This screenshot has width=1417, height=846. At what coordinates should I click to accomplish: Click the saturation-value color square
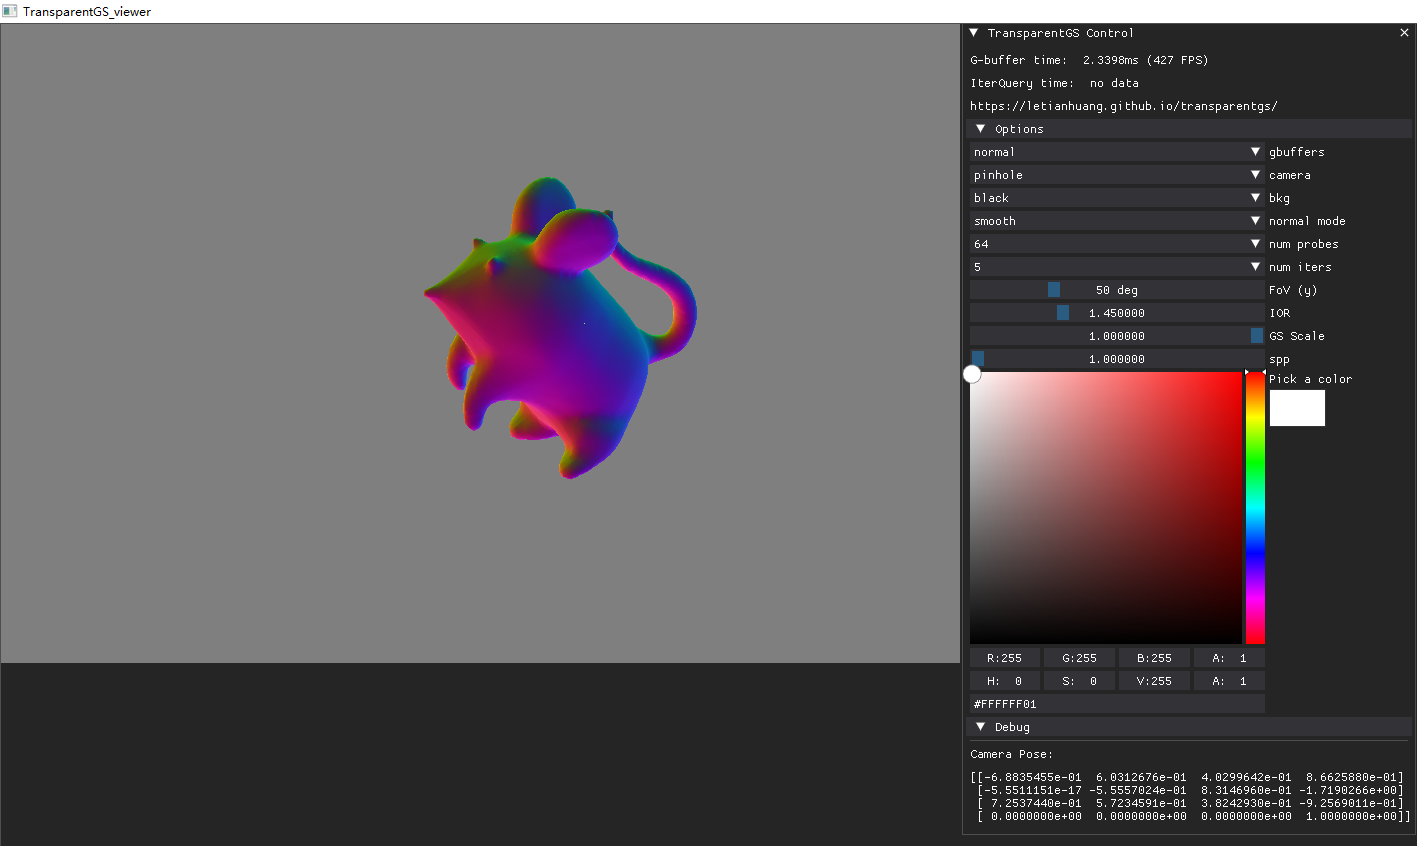point(1106,508)
